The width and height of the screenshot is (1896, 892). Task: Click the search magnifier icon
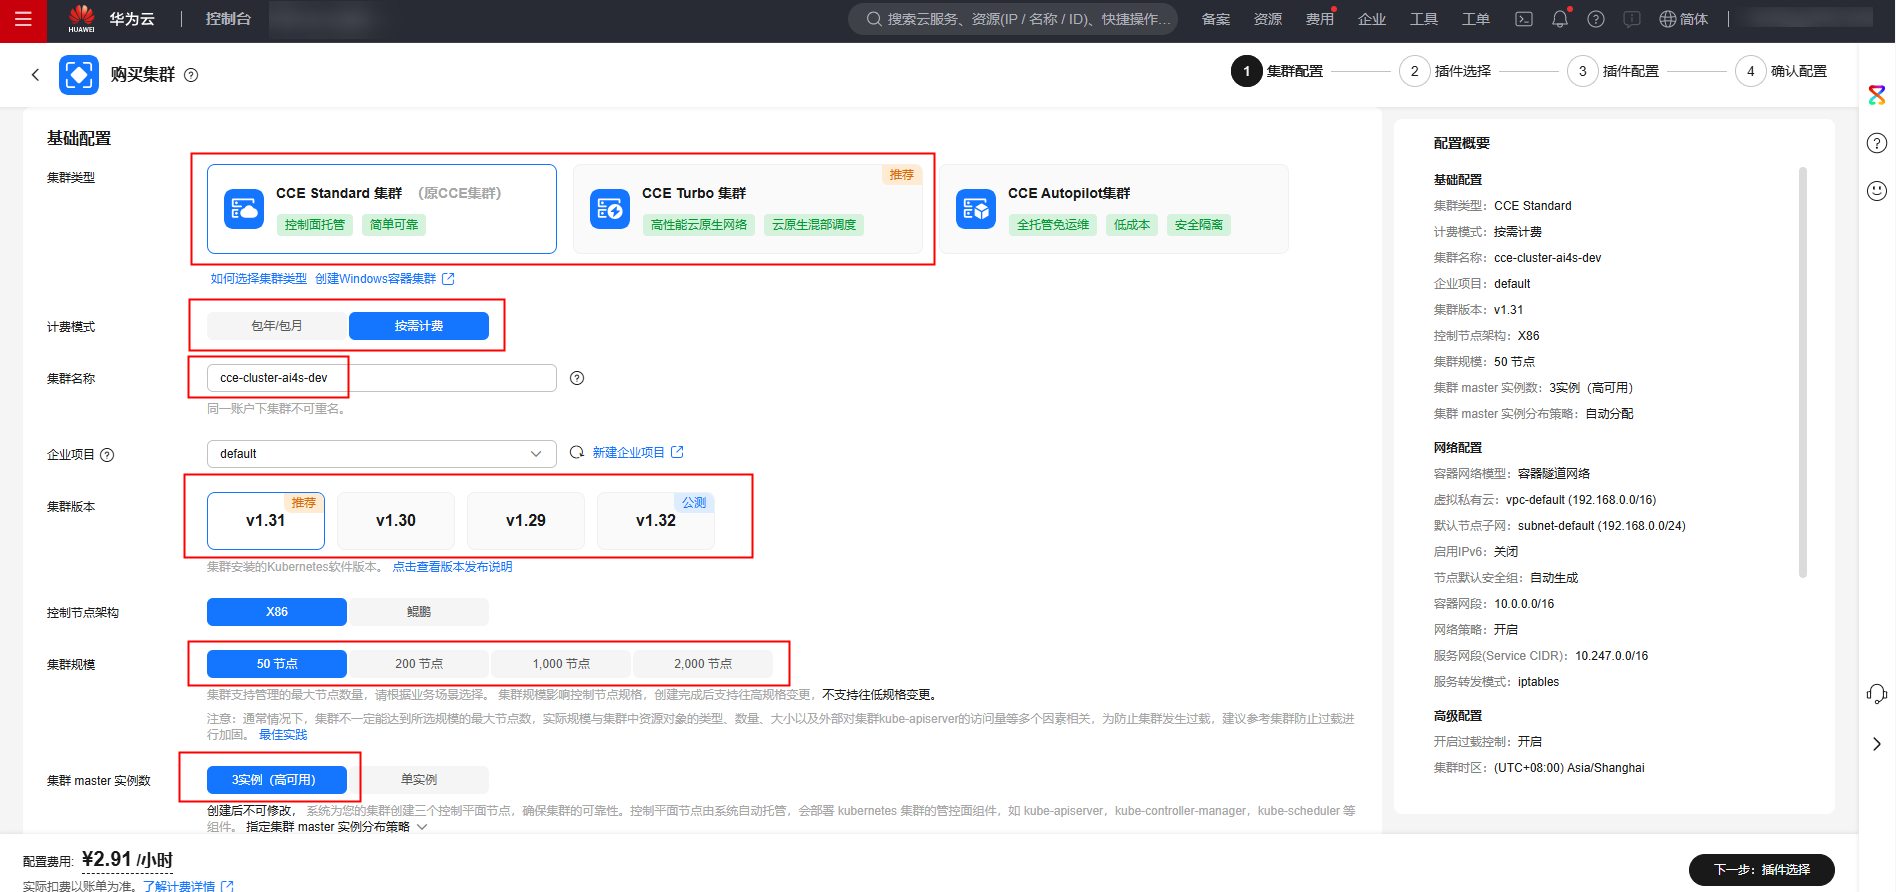874,19
